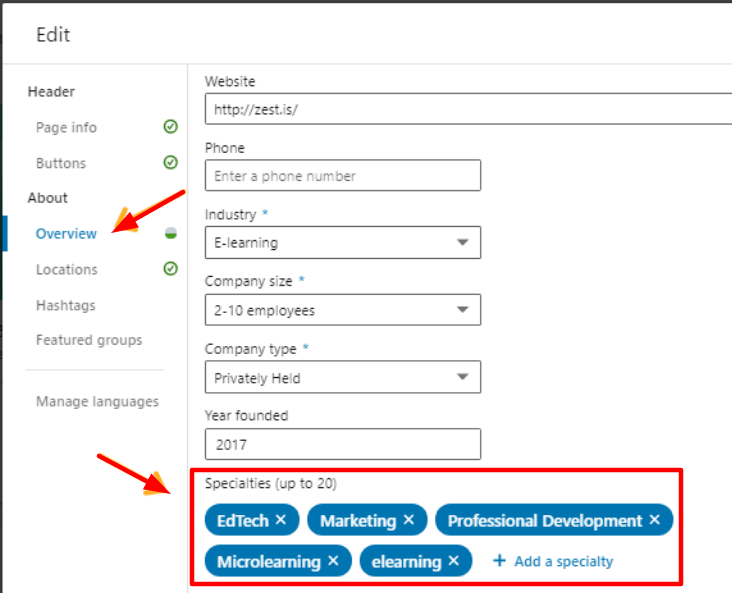Go to the Hashtags section
The width and height of the screenshot is (732, 593).
tap(66, 305)
